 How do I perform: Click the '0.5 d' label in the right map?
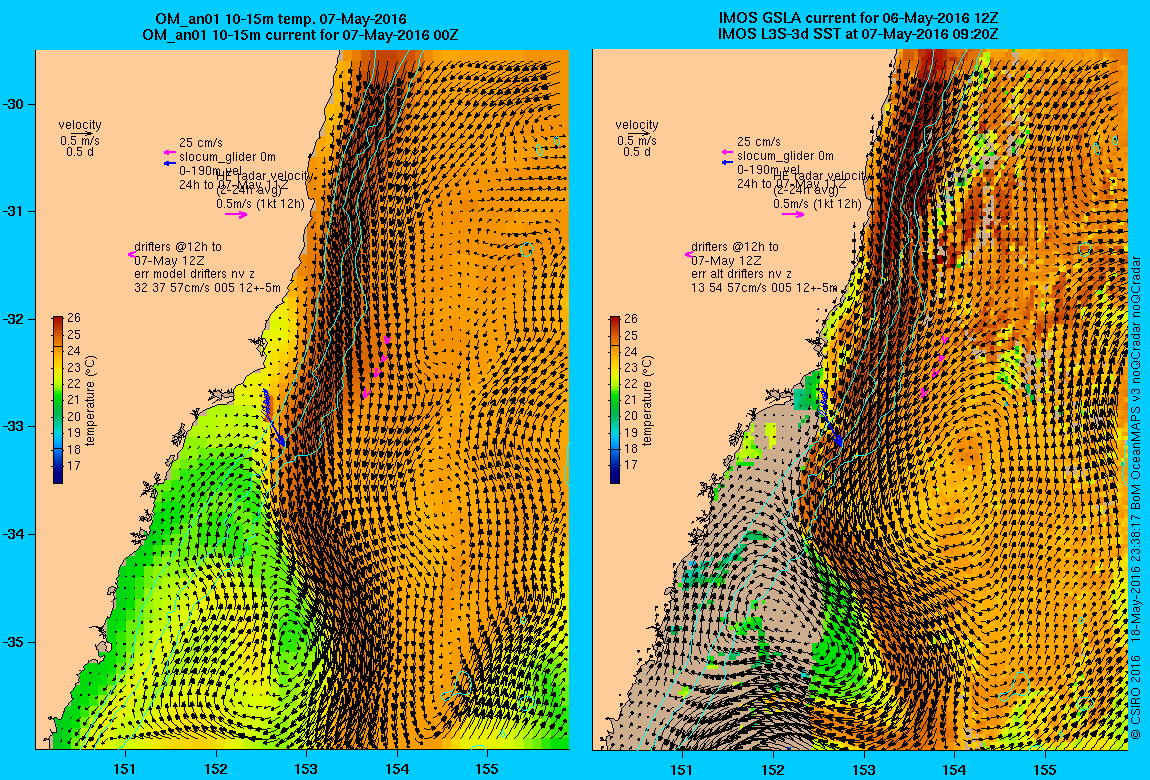(637, 152)
